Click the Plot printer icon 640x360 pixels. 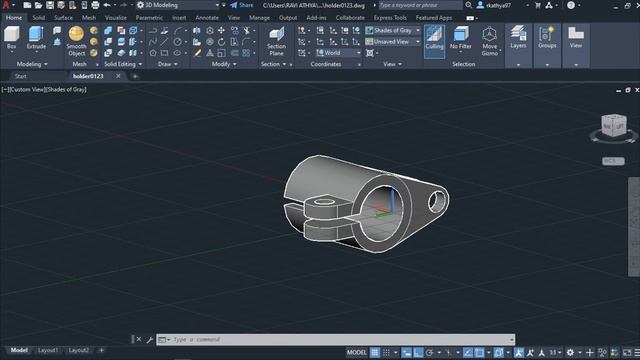[95, 5]
